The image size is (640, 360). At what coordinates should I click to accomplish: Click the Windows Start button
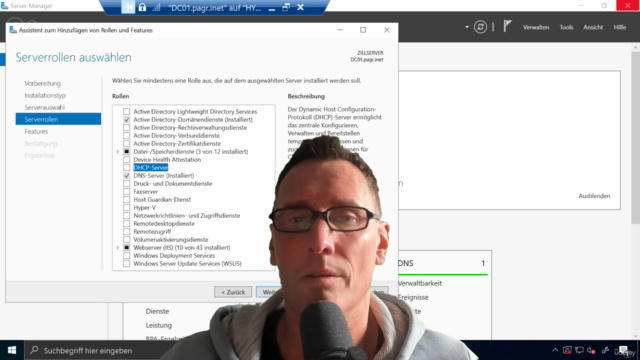(x=12, y=350)
